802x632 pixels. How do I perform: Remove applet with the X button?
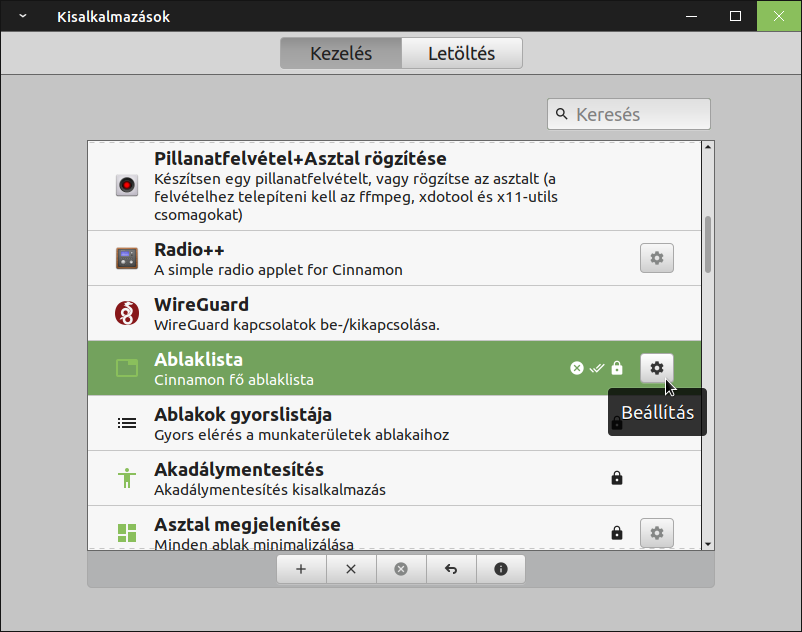(351, 569)
